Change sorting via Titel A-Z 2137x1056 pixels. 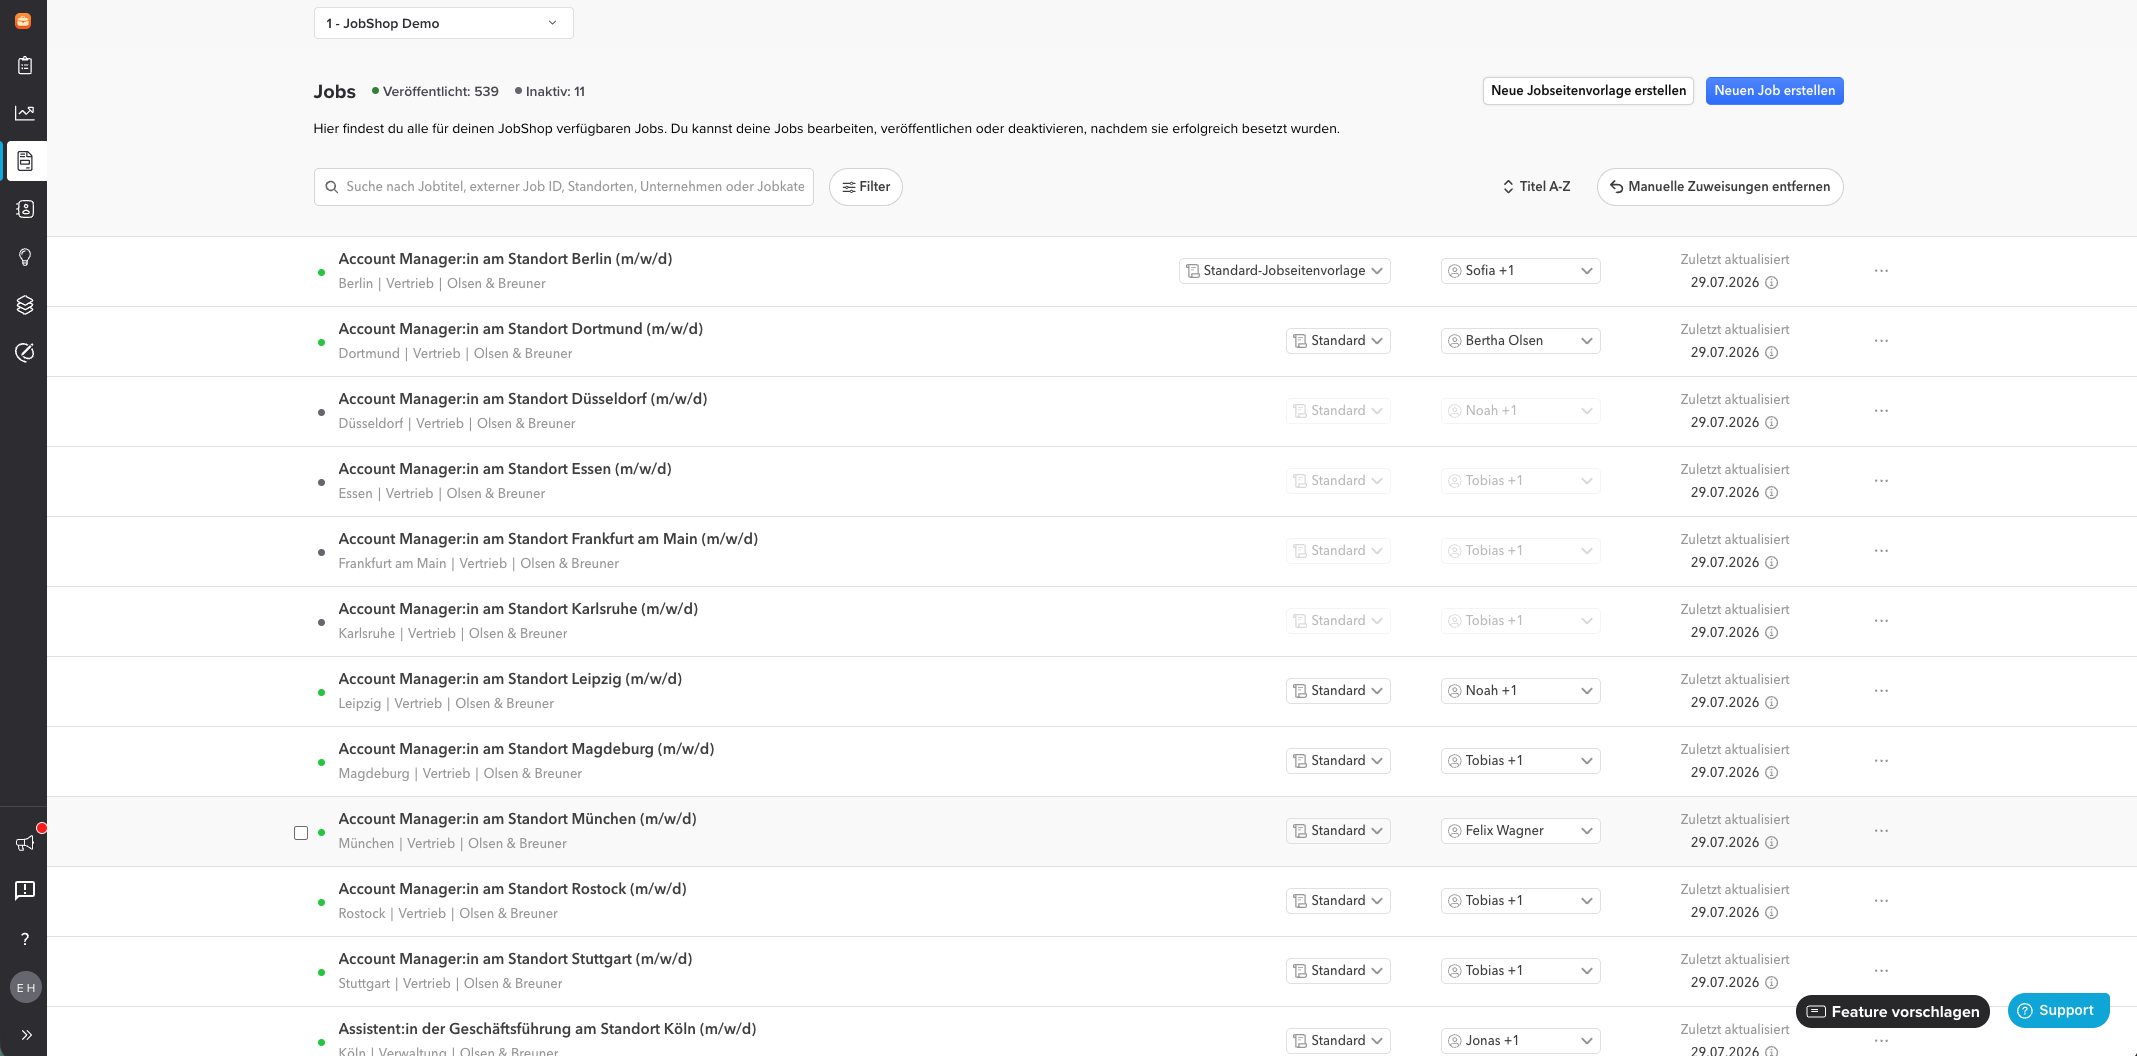(x=1537, y=187)
